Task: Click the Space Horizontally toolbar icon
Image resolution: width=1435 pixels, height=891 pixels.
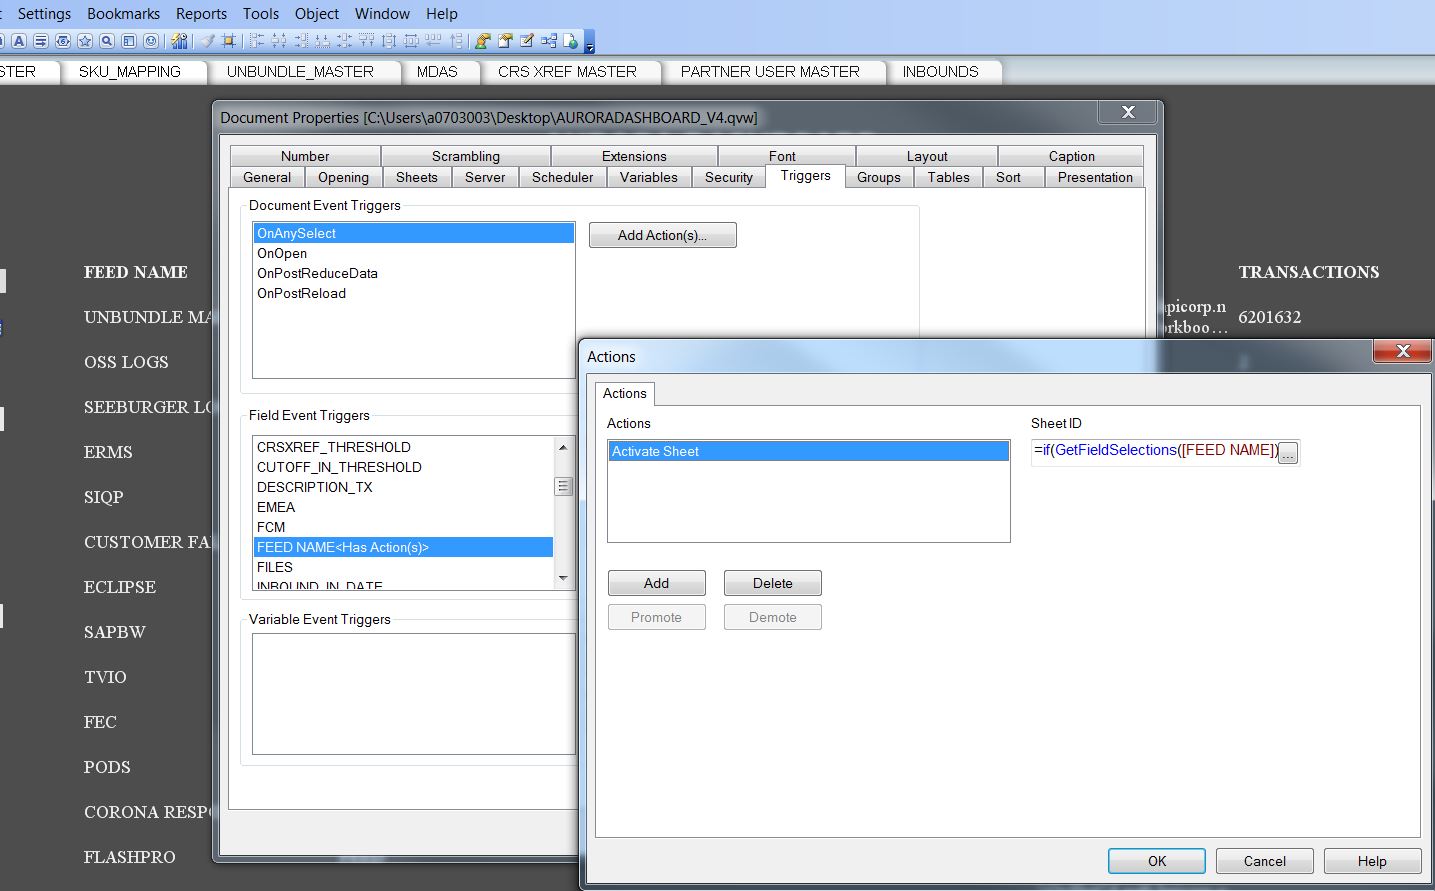Action: tap(389, 41)
